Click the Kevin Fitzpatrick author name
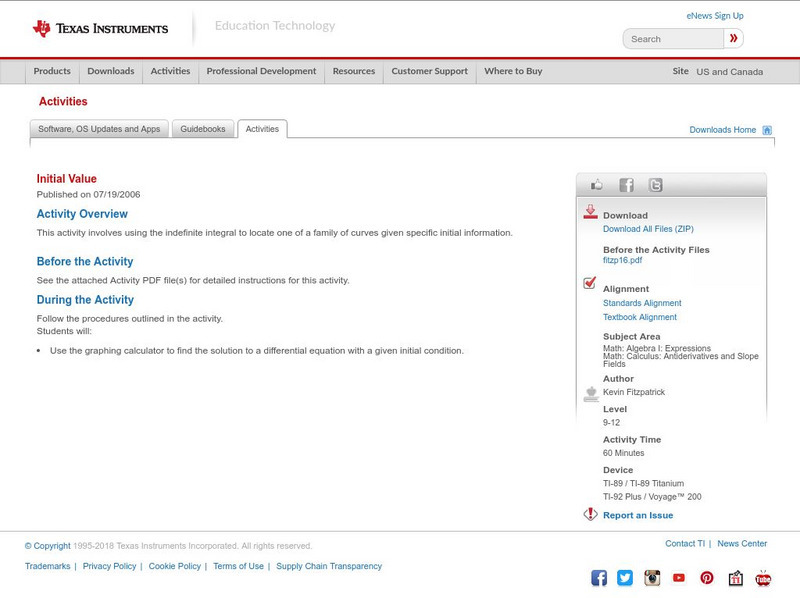The image size is (800, 598). tap(634, 392)
